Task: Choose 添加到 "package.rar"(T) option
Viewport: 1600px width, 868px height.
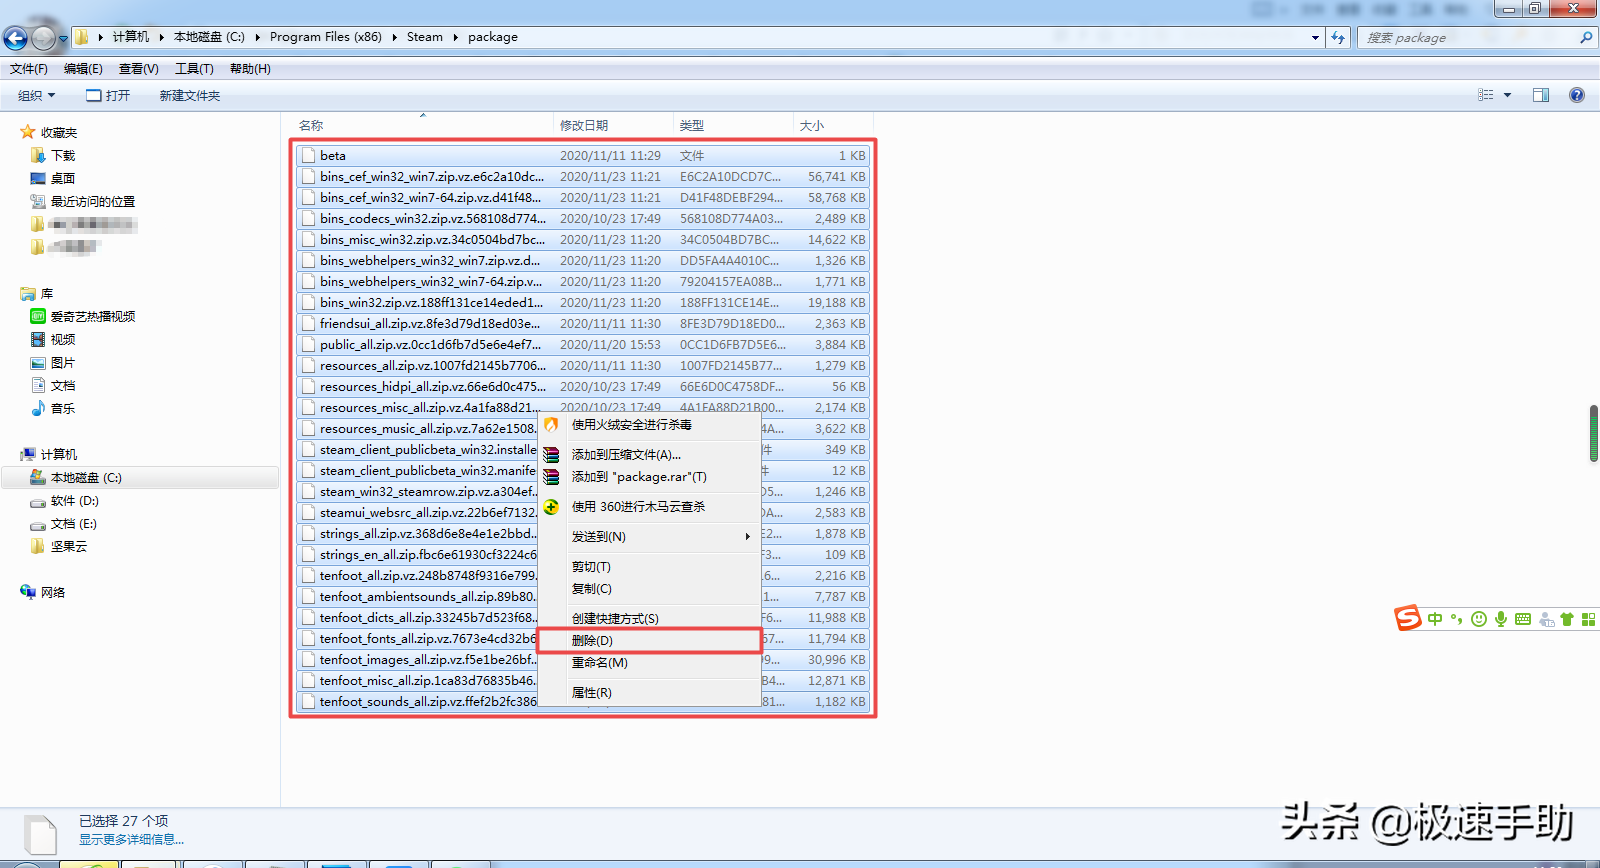Action: click(x=650, y=477)
